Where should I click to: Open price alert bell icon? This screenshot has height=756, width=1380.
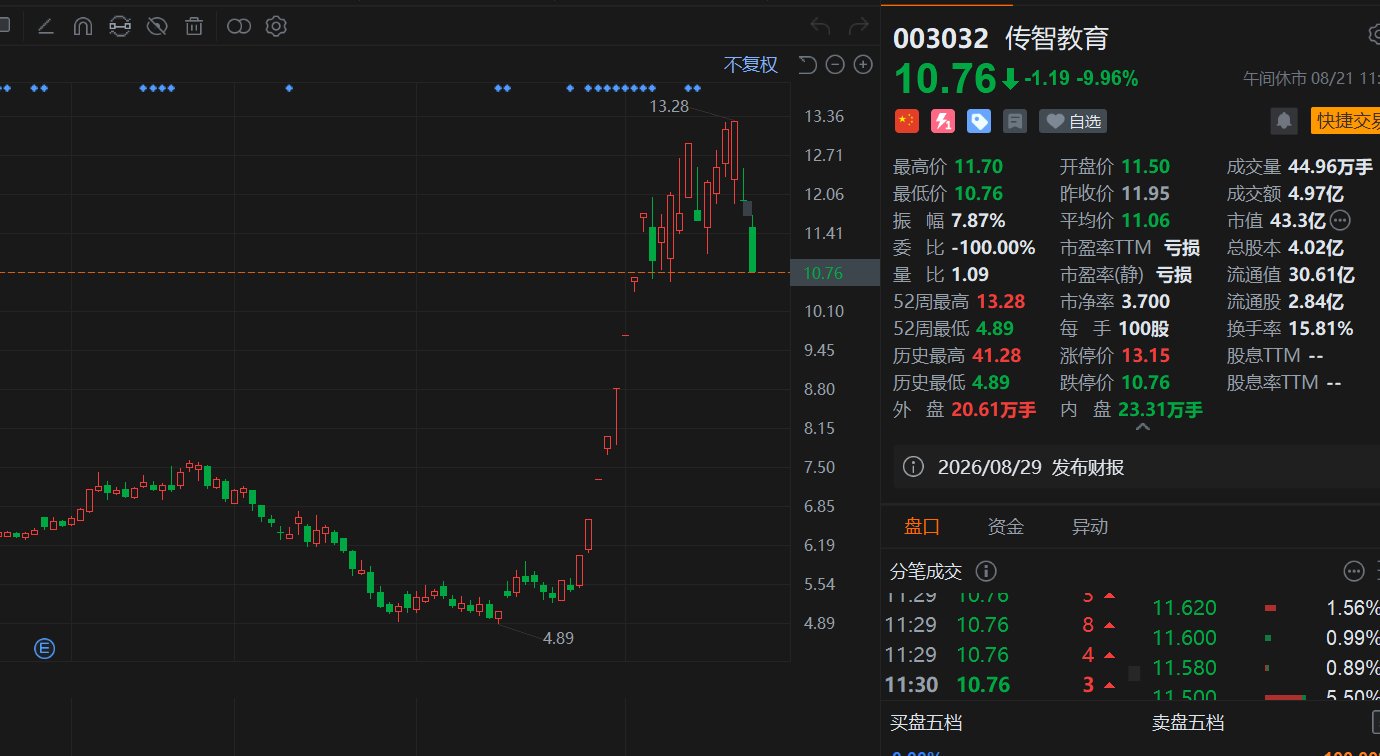1284,121
